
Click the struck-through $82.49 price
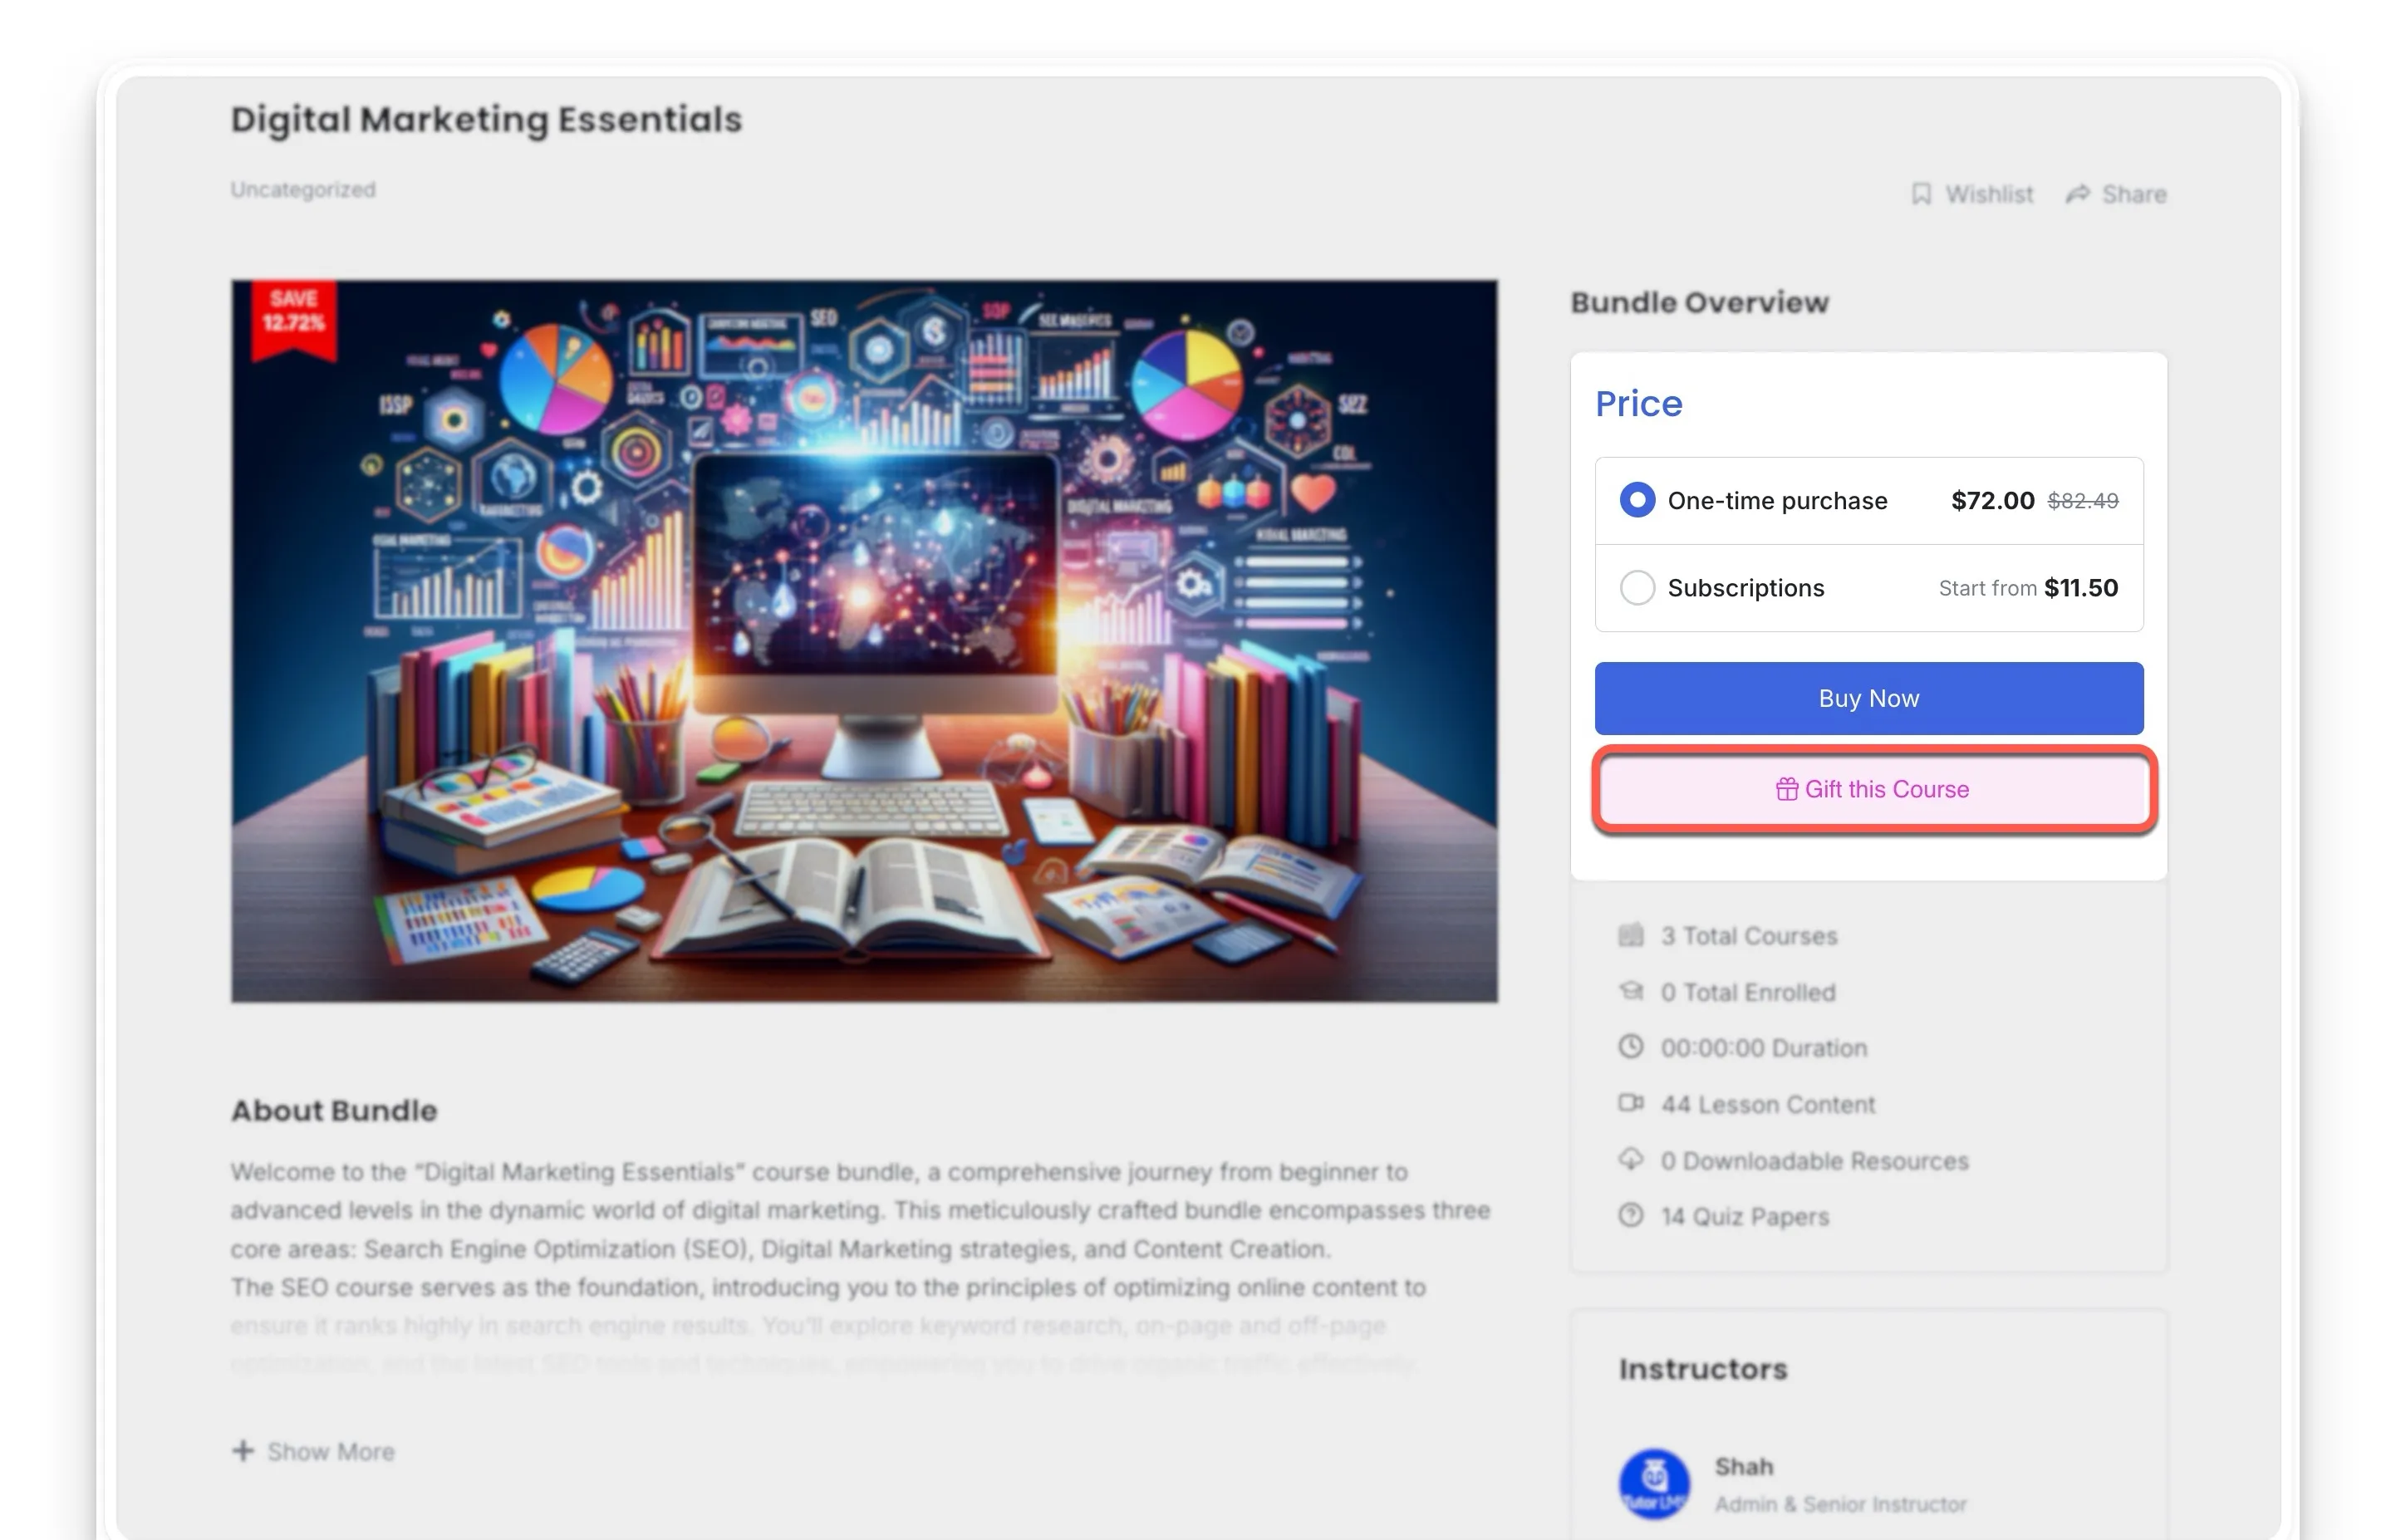[2083, 501]
